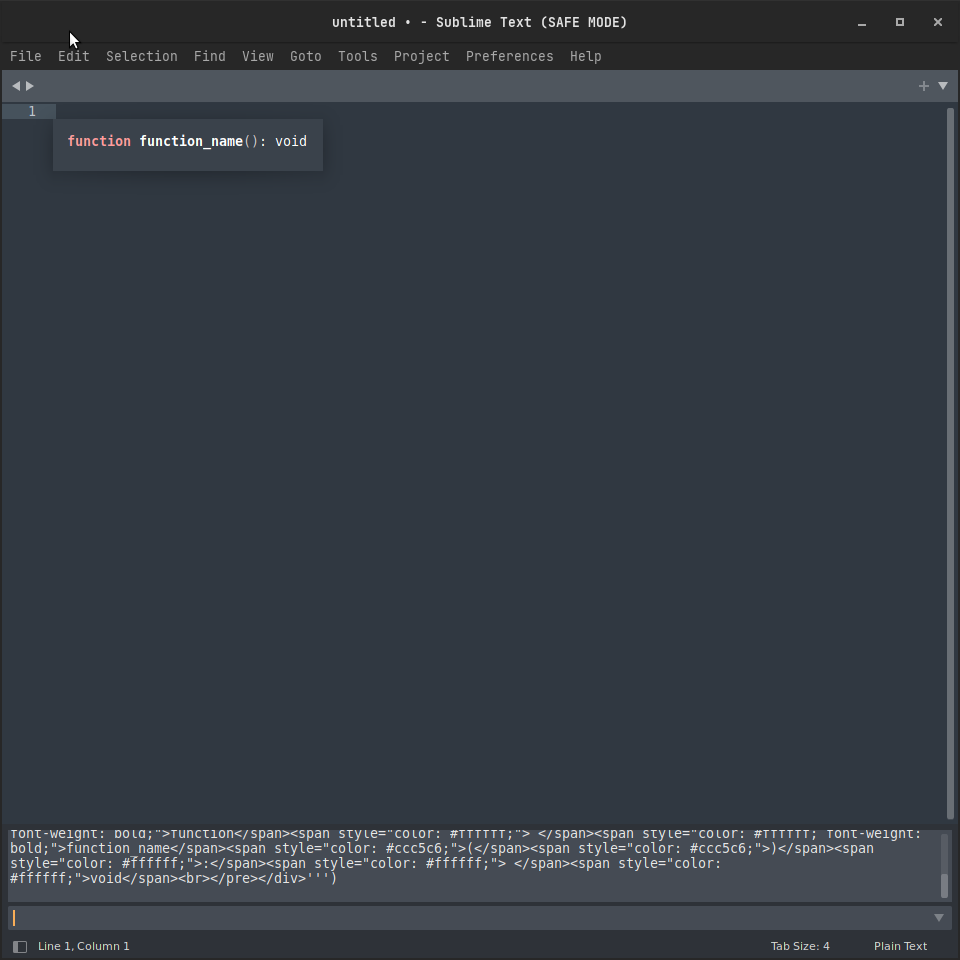Toggle the sidebar with the status bar icon
960x960 pixels.
point(20,945)
